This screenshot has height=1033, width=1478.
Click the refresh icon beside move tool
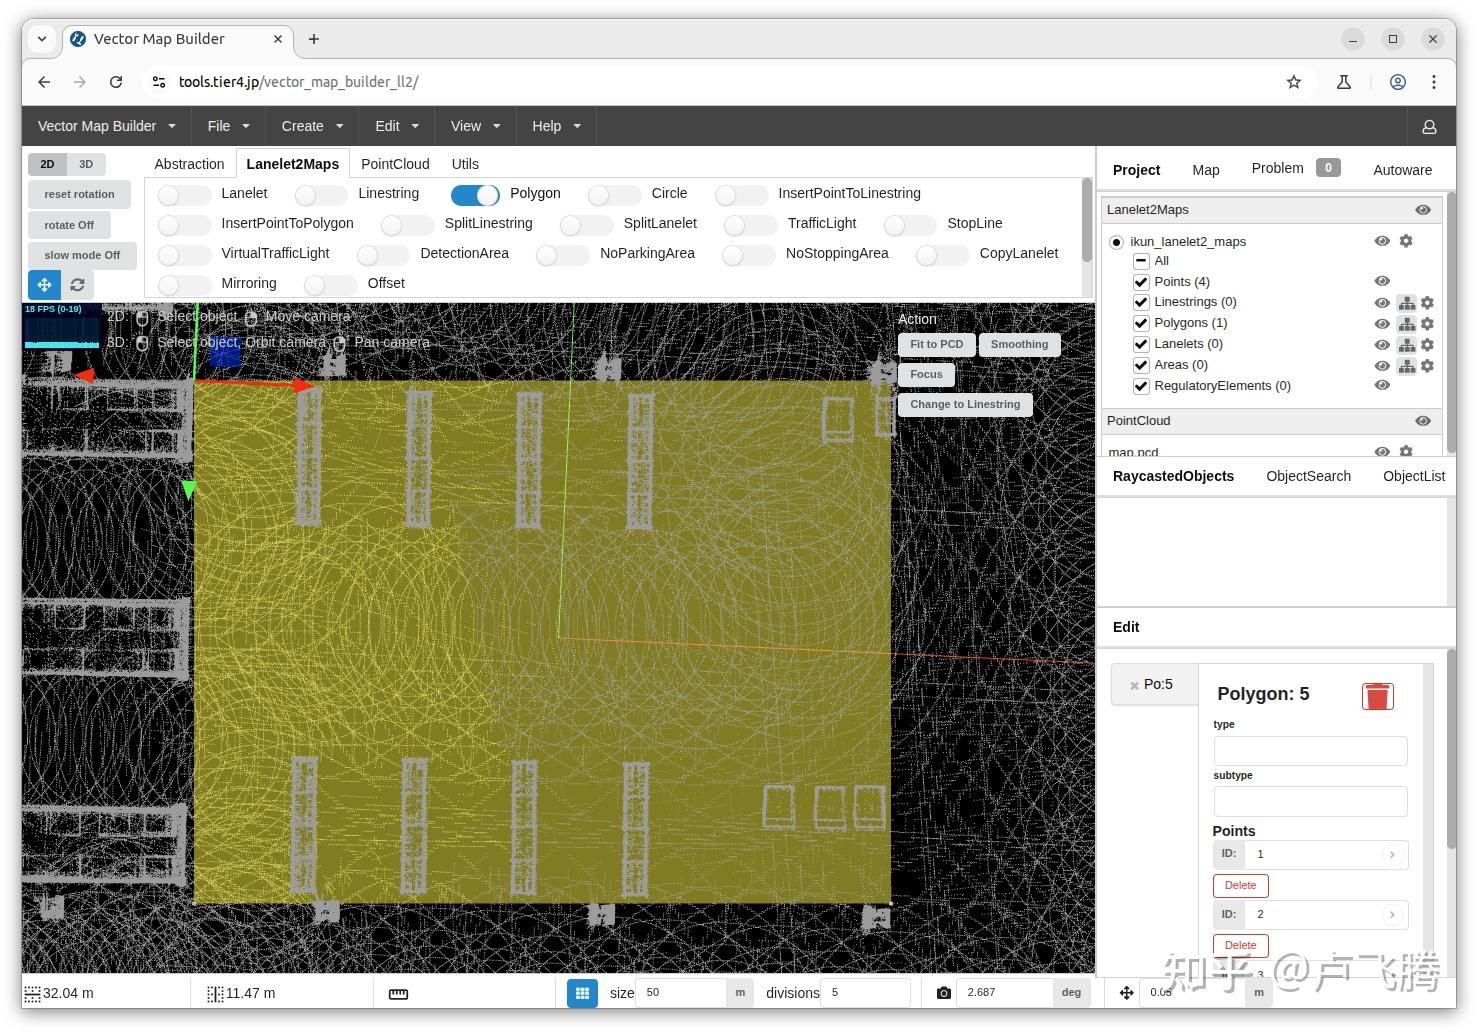tap(77, 285)
